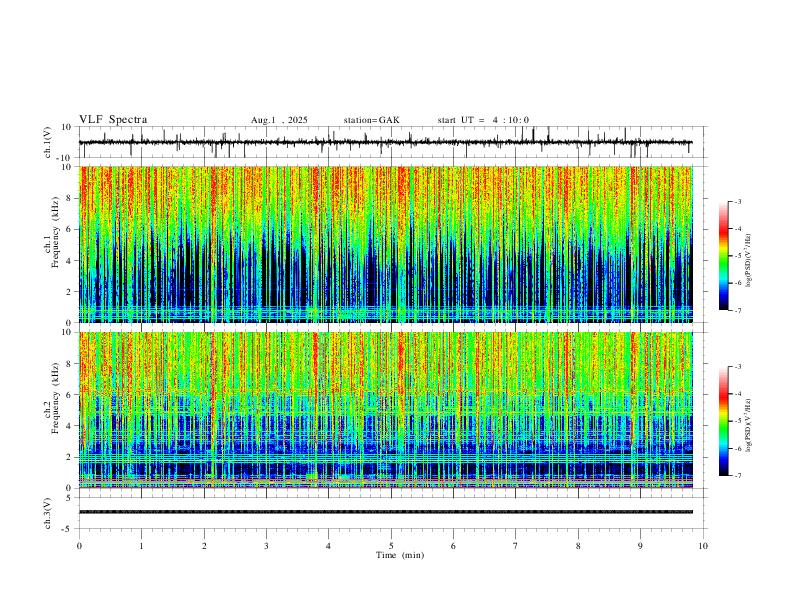Click the lower 'log(PSD) (V²/Hz)' colorbar label
Screen dimensions: 792x612
748,426
